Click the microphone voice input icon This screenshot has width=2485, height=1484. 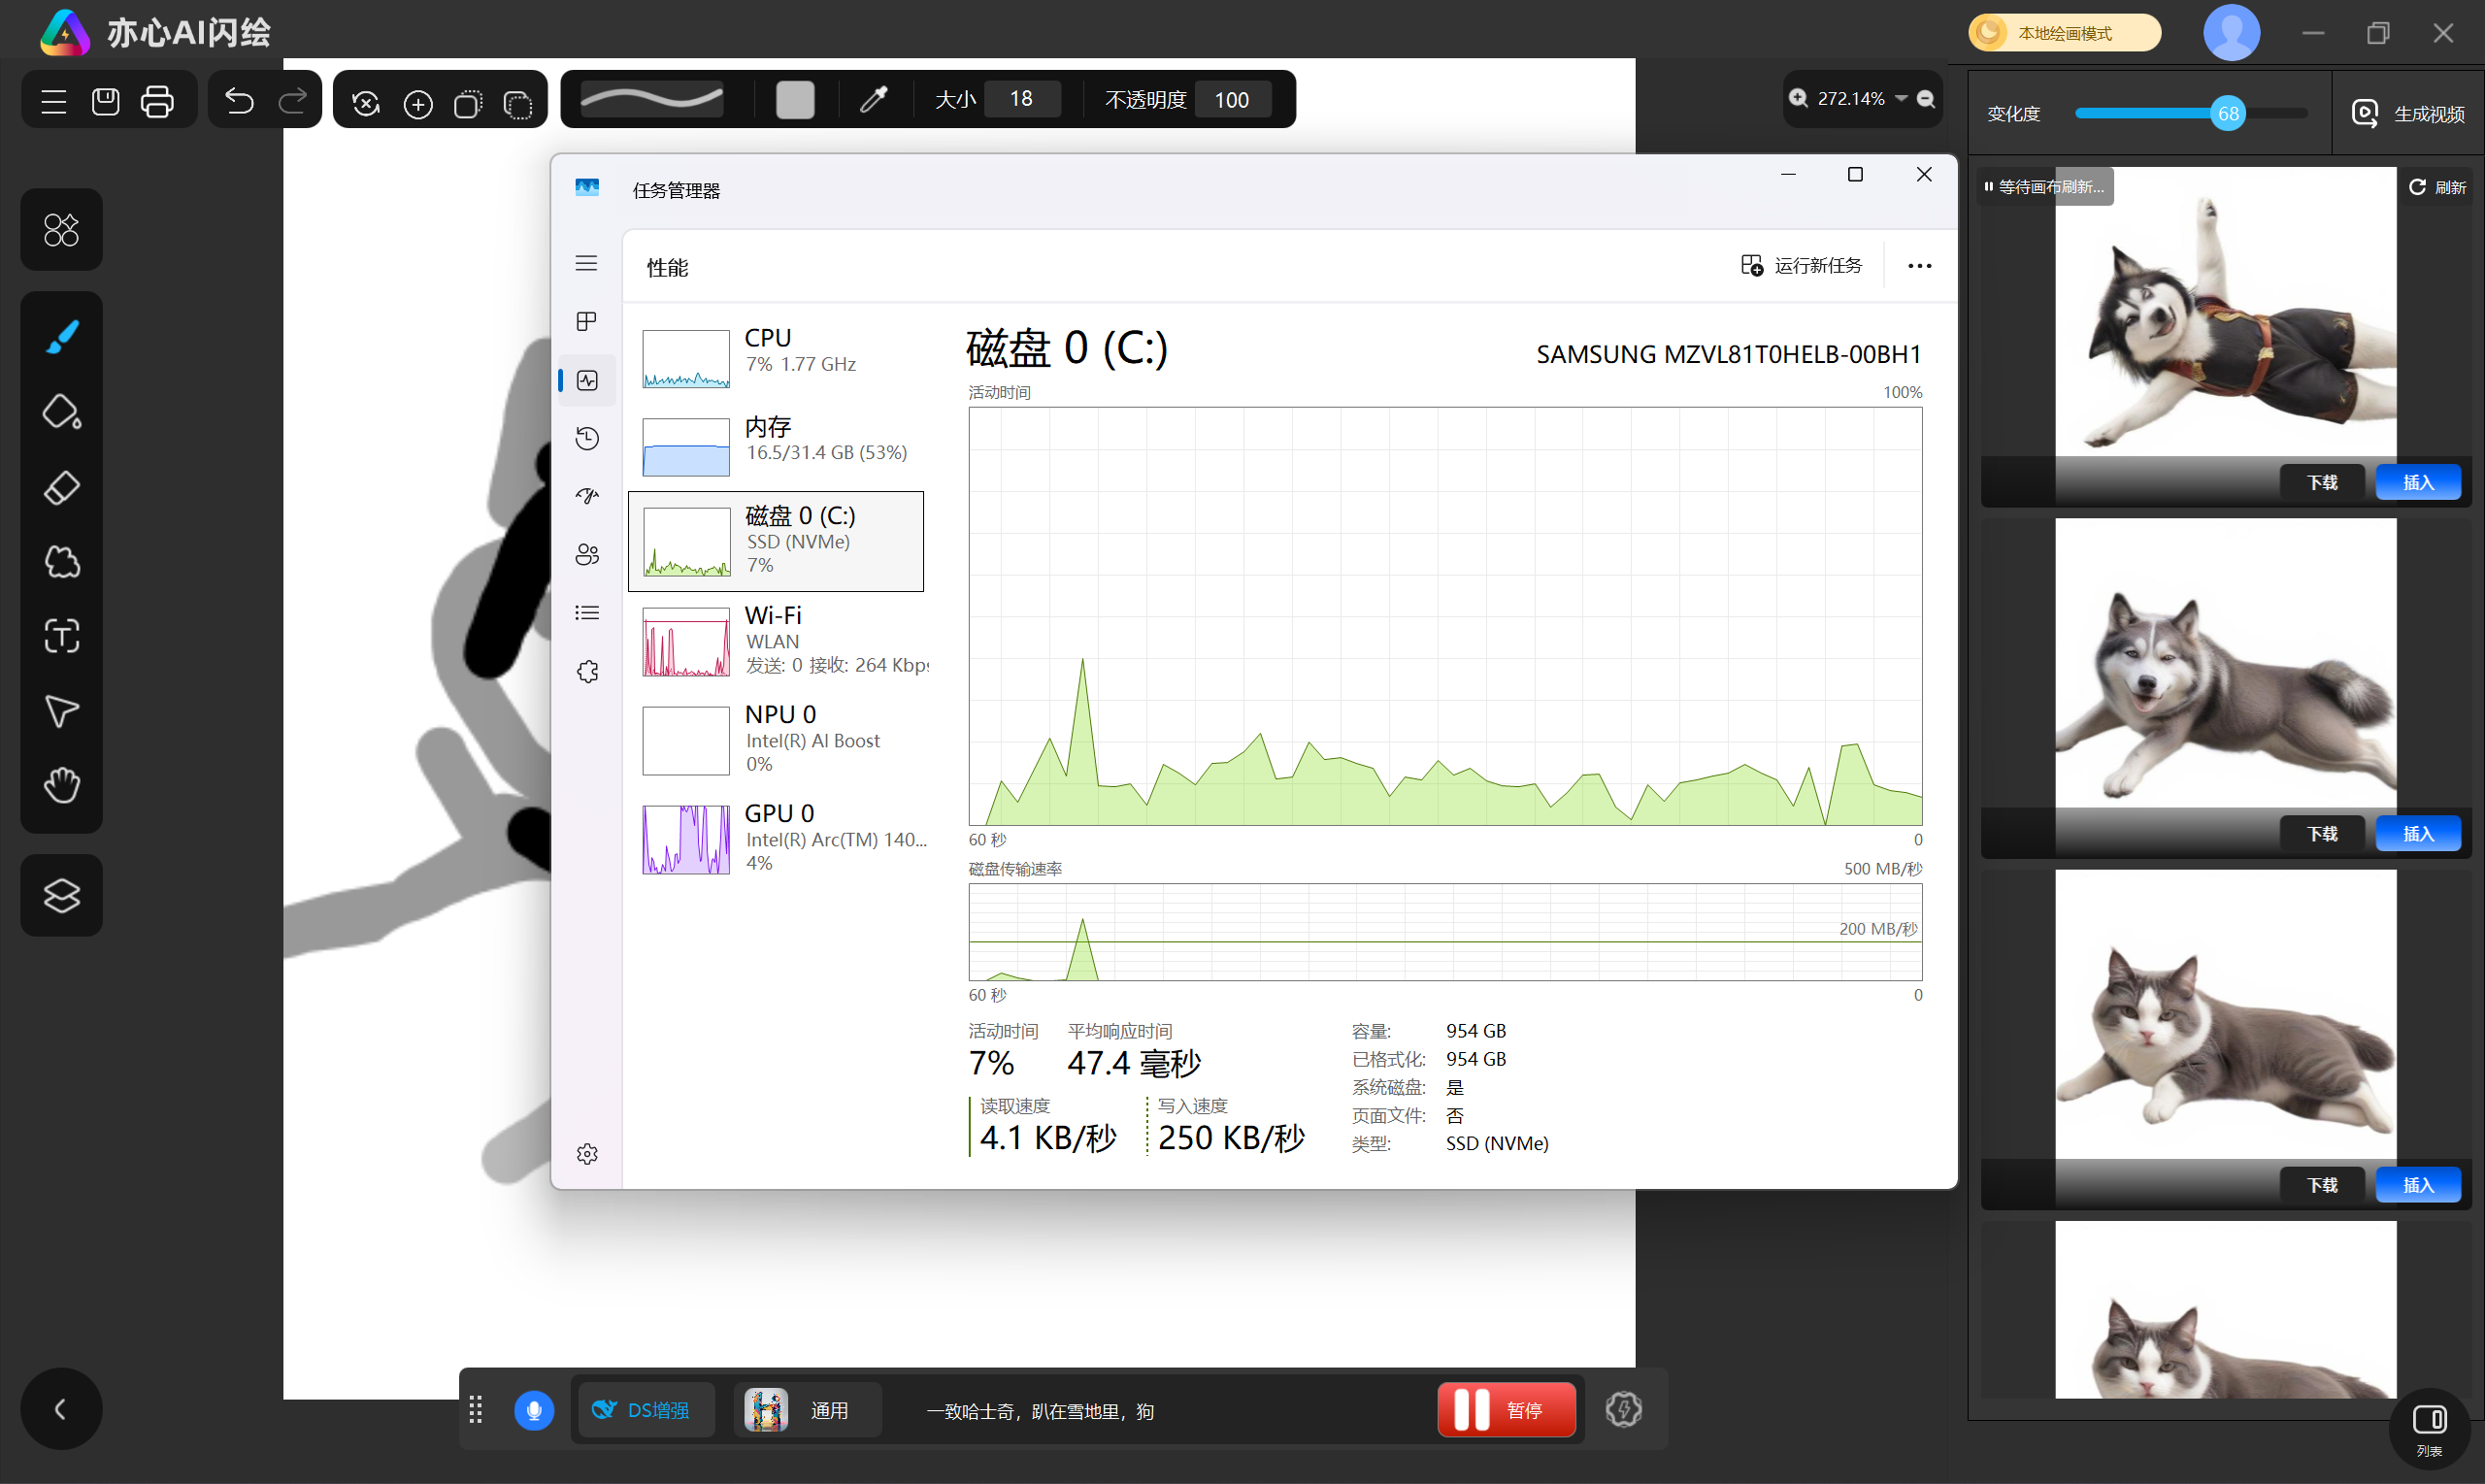534,1410
